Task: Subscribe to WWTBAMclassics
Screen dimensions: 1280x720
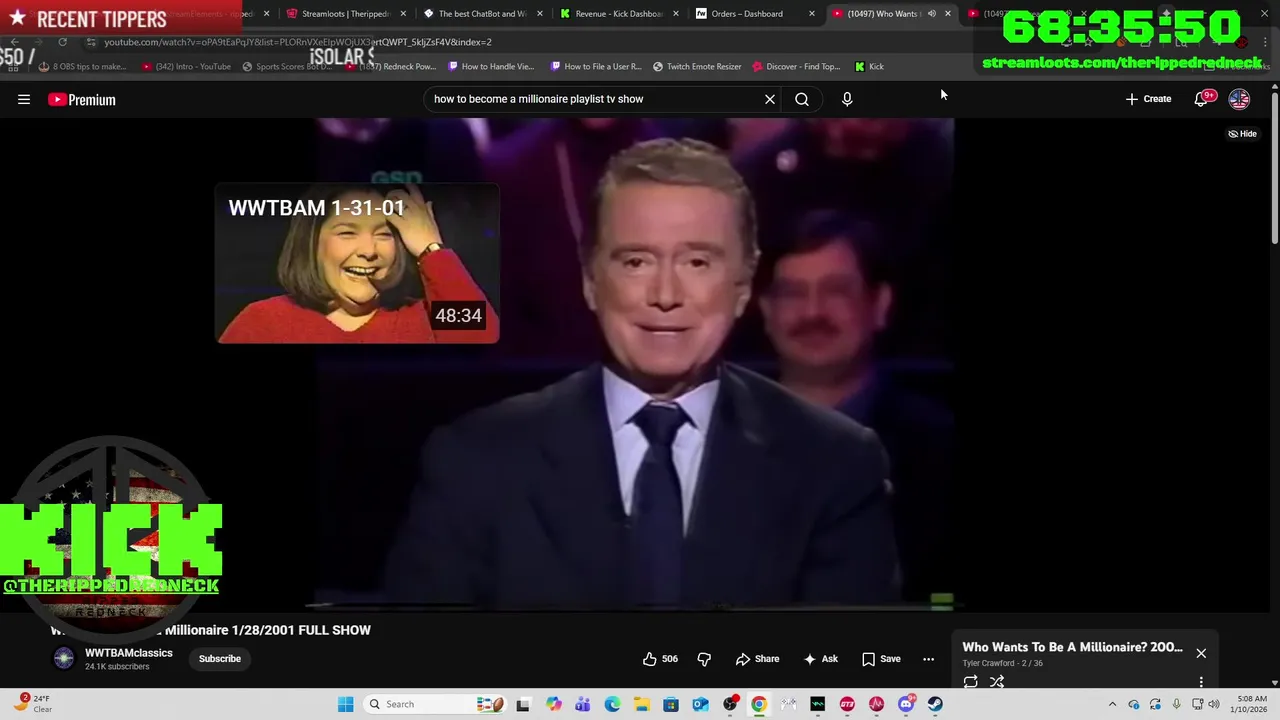Action: tap(220, 659)
